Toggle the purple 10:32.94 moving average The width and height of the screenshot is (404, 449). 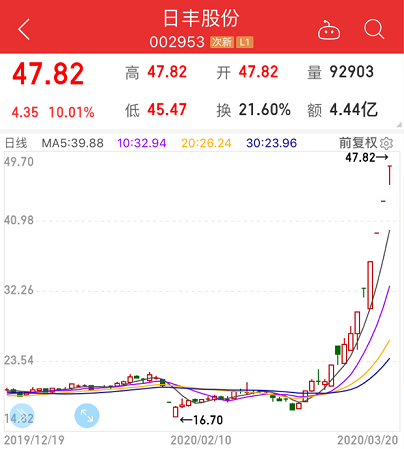[x=141, y=143]
